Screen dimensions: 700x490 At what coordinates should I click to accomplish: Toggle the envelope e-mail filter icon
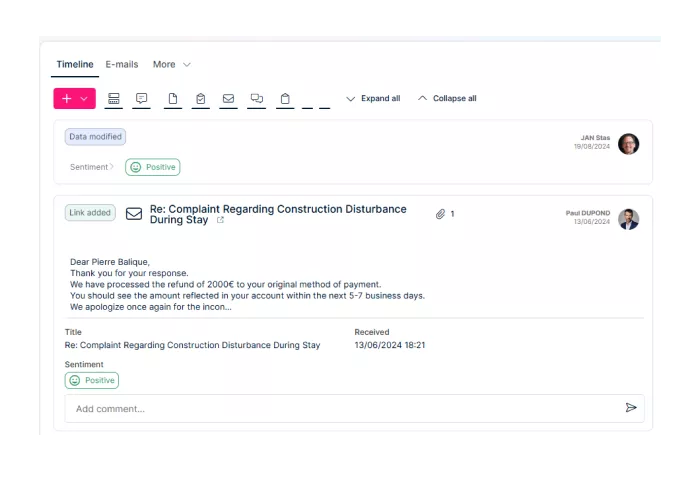pyautogui.click(x=229, y=98)
